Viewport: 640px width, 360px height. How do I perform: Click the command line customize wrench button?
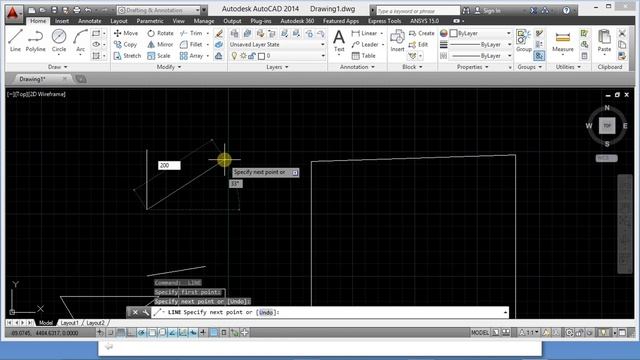click(145, 313)
